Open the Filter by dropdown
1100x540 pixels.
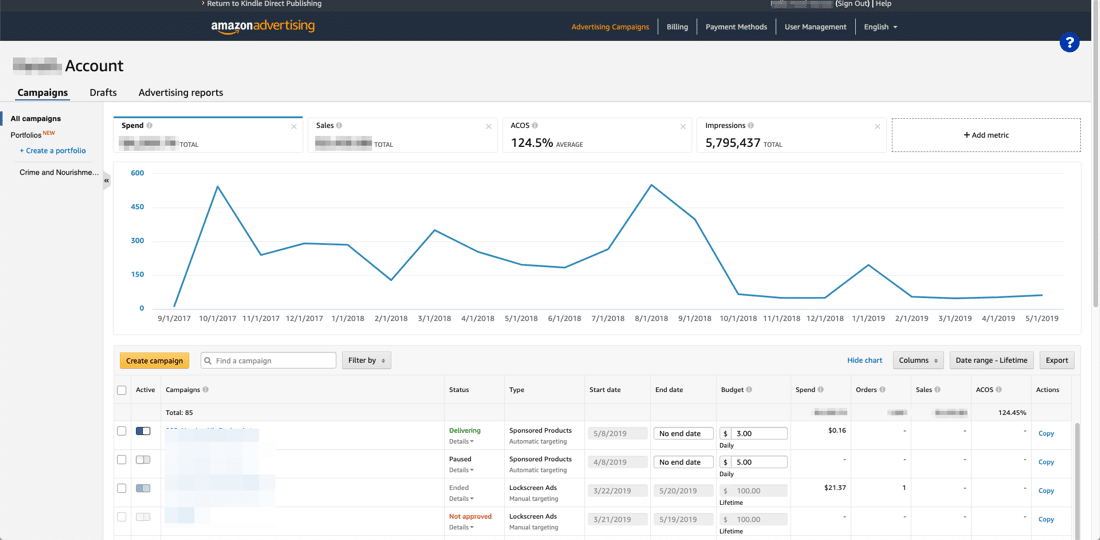366,360
